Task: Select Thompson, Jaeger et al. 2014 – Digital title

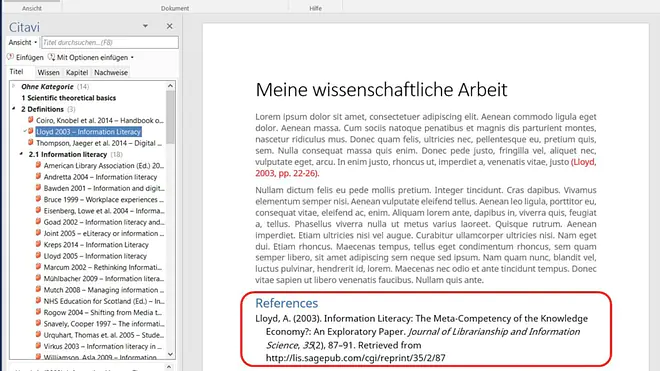Action: tap(99, 143)
